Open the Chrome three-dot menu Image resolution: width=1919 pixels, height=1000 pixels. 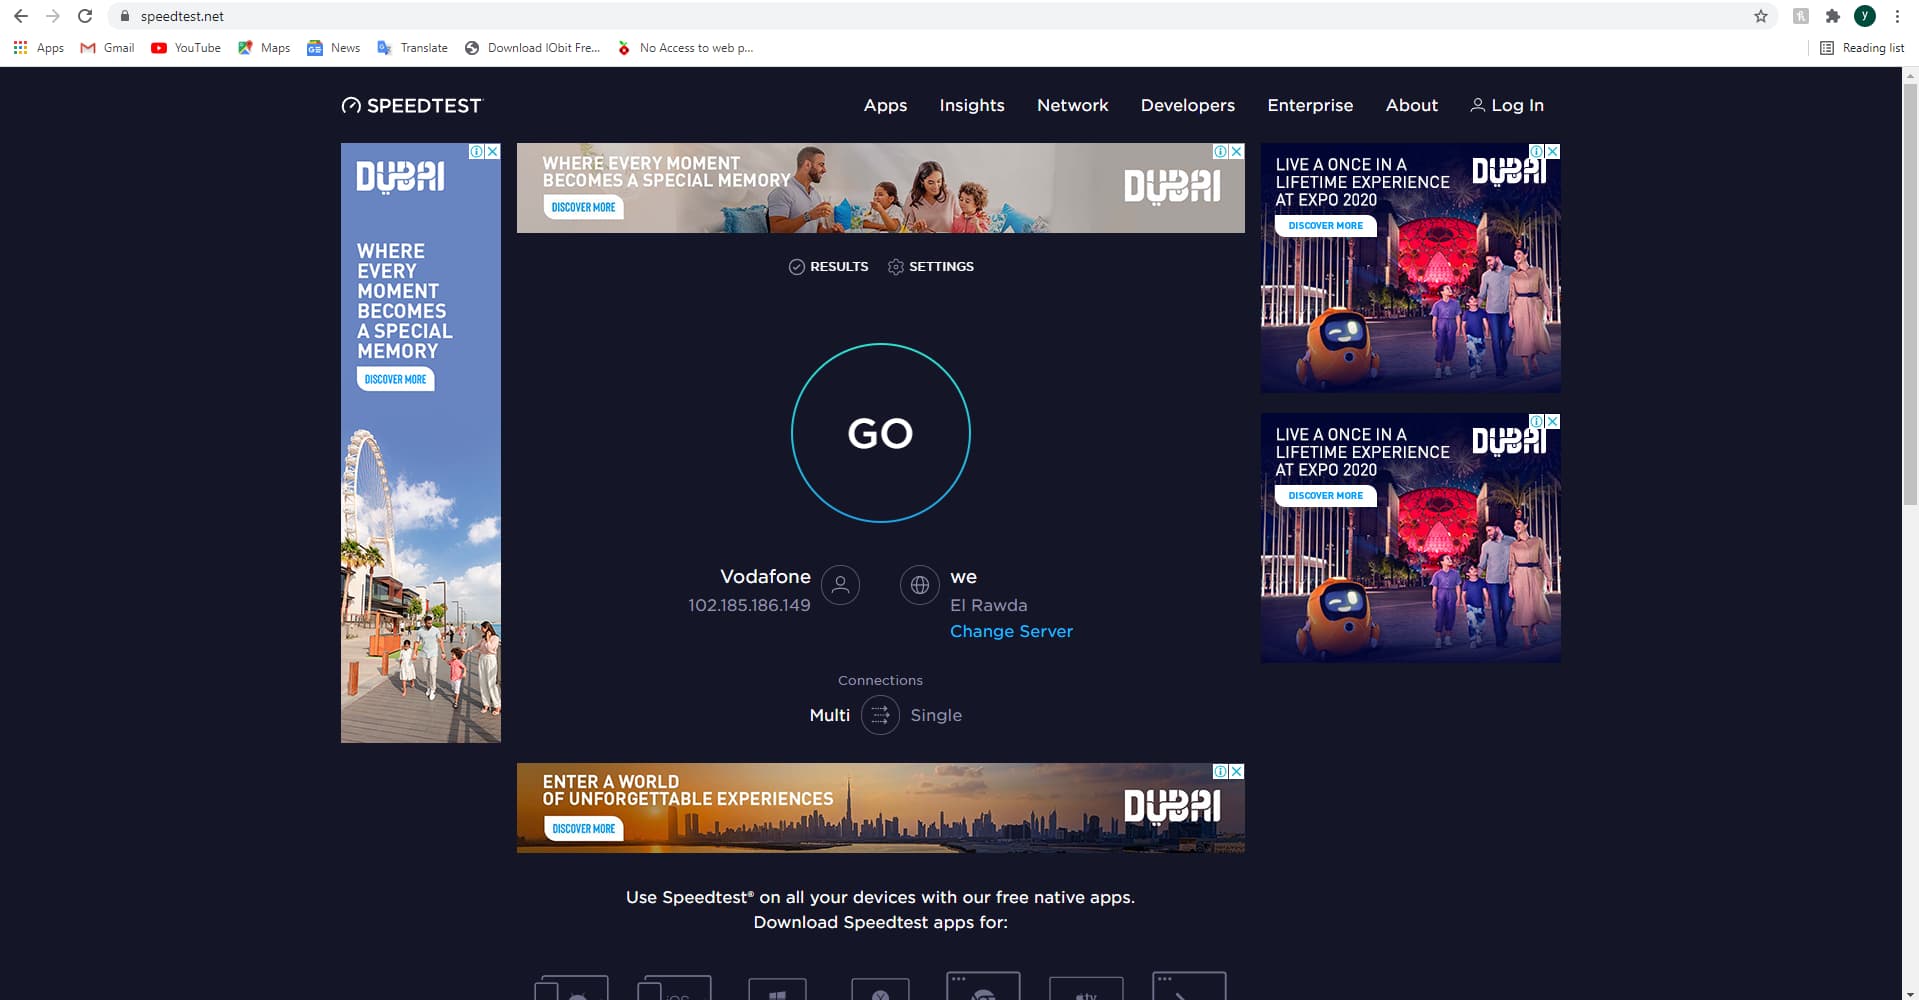pyautogui.click(x=1897, y=16)
